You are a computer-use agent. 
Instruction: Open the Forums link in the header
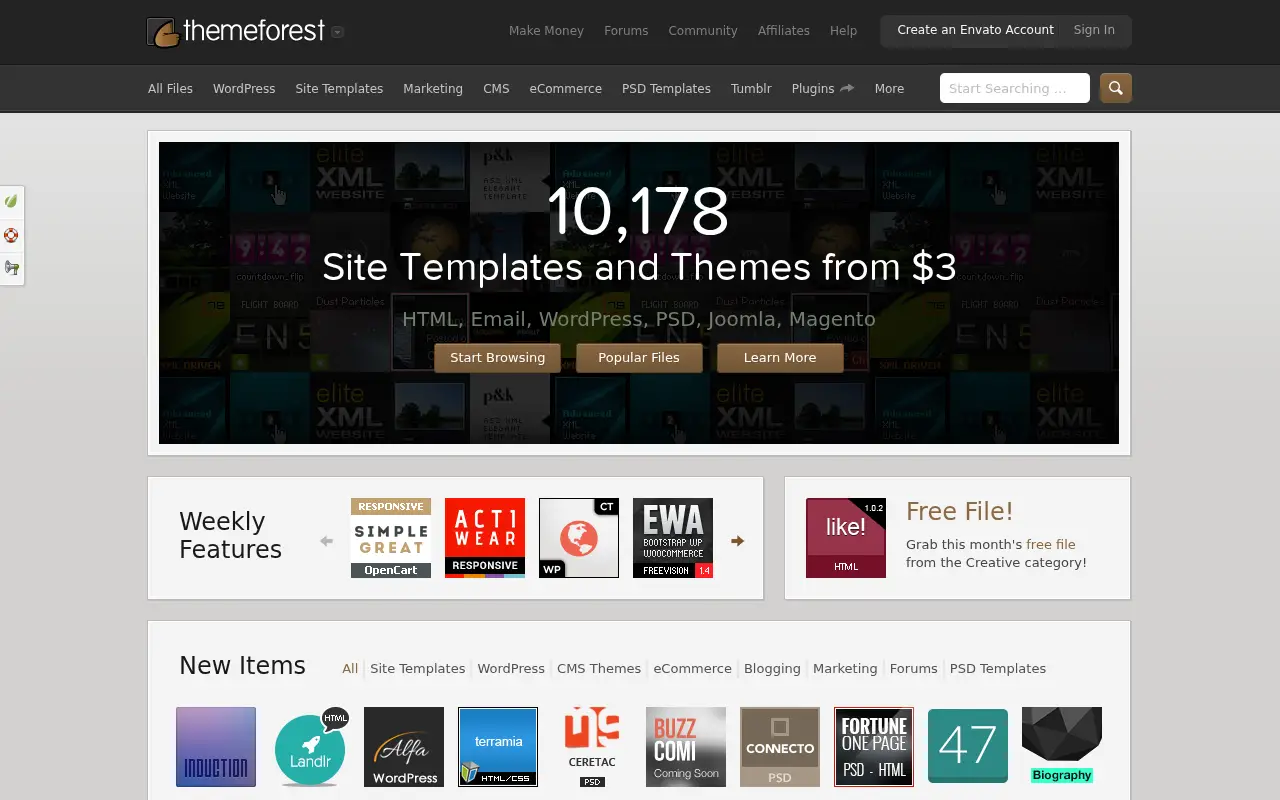[x=626, y=31]
